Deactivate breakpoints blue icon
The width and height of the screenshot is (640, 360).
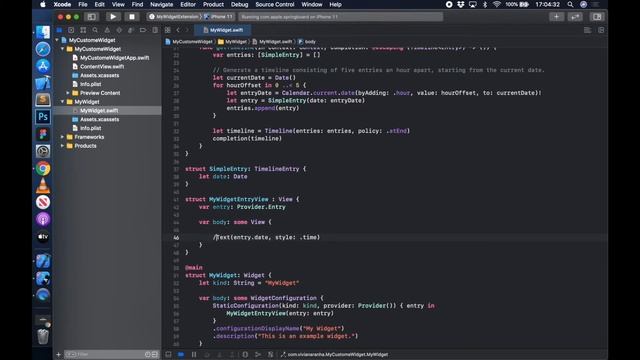pos(181,354)
